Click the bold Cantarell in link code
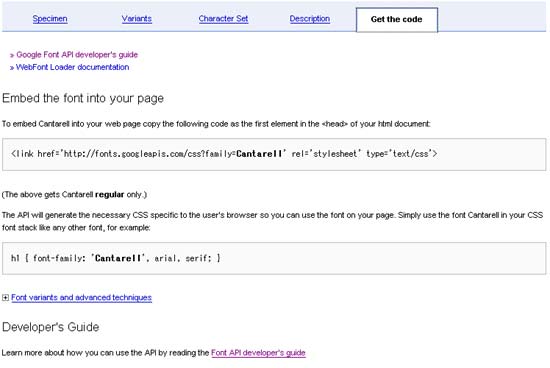 (259, 154)
